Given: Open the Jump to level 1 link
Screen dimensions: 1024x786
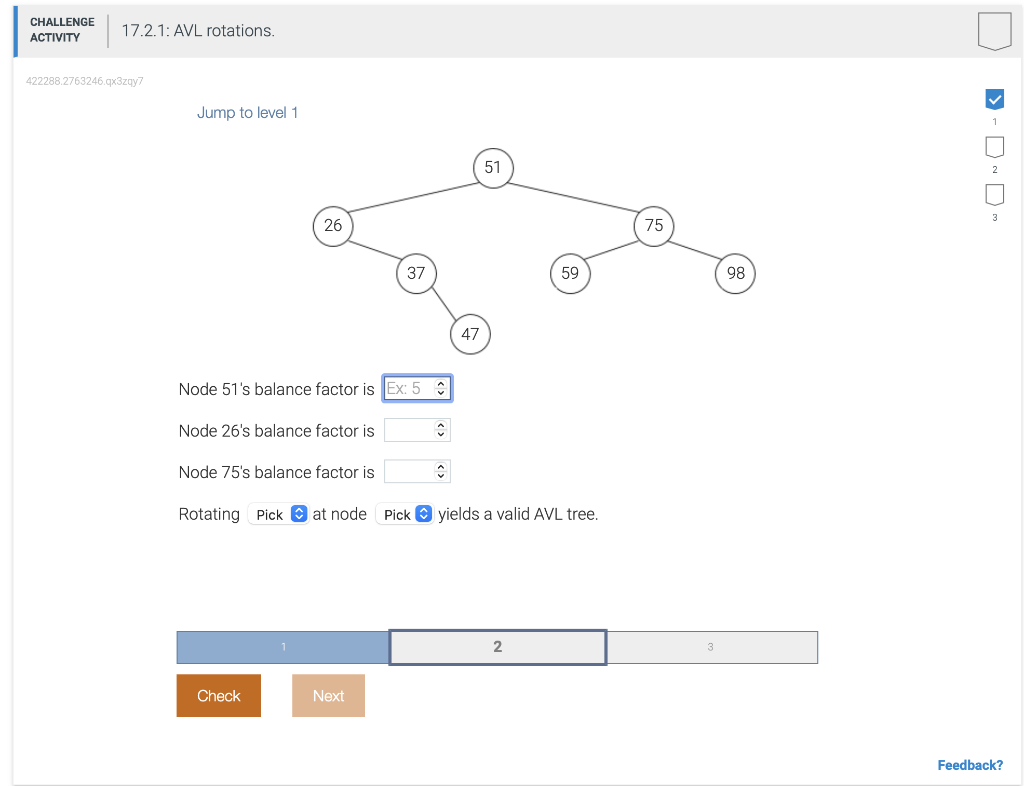Looking at the screenshot, I should click(x=247, y=112).
